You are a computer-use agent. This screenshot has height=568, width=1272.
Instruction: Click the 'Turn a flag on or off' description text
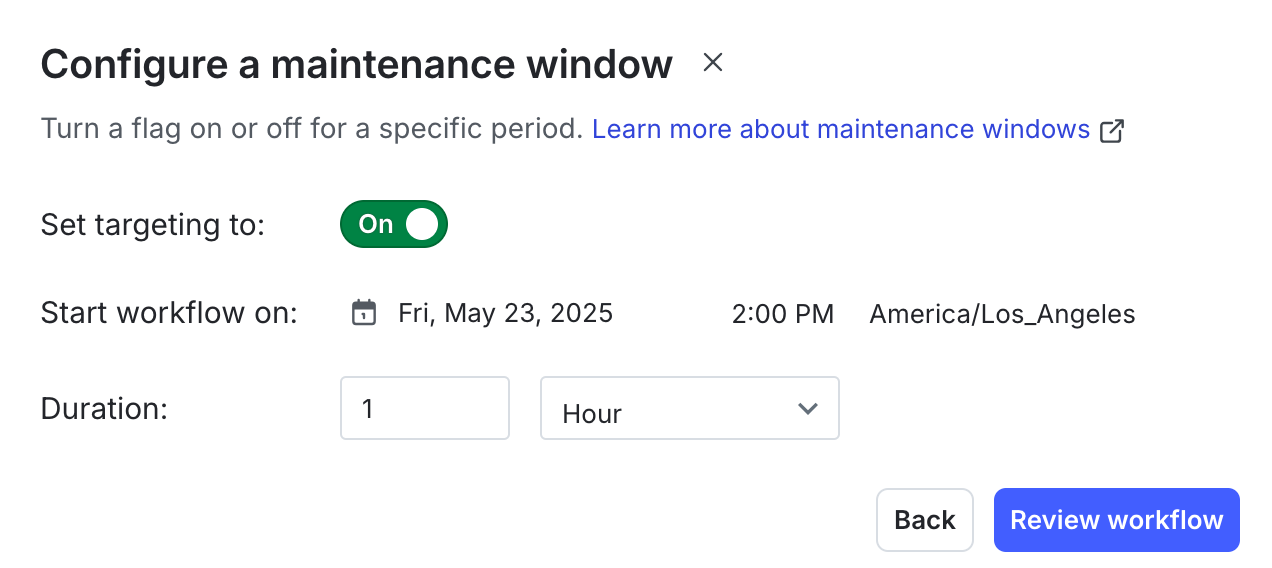click(311, 130)
